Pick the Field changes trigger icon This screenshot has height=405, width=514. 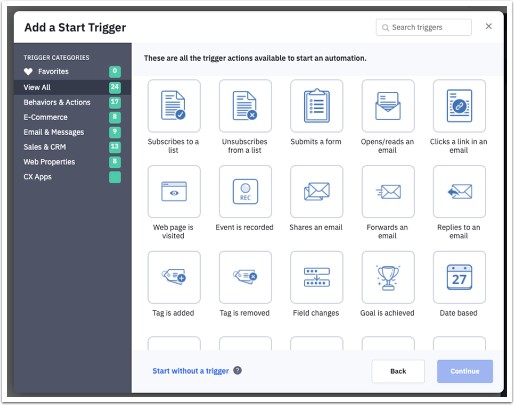pyautogui.click(x=317, y=277)
